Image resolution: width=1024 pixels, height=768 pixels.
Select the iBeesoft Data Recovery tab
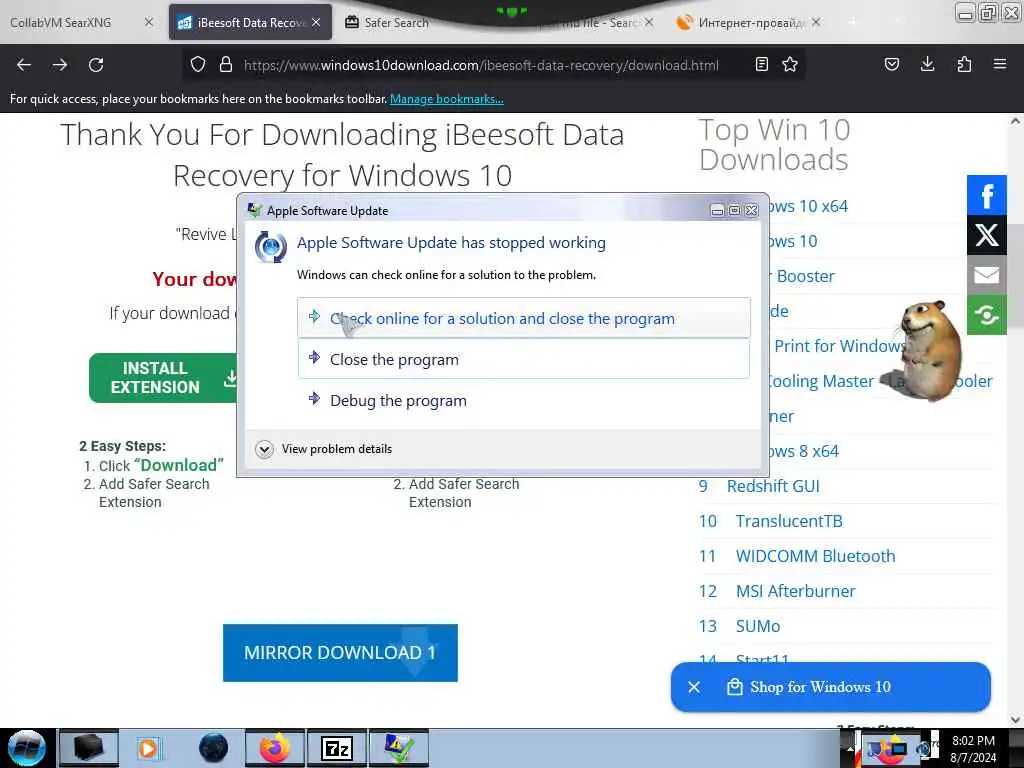pos(250,22)
